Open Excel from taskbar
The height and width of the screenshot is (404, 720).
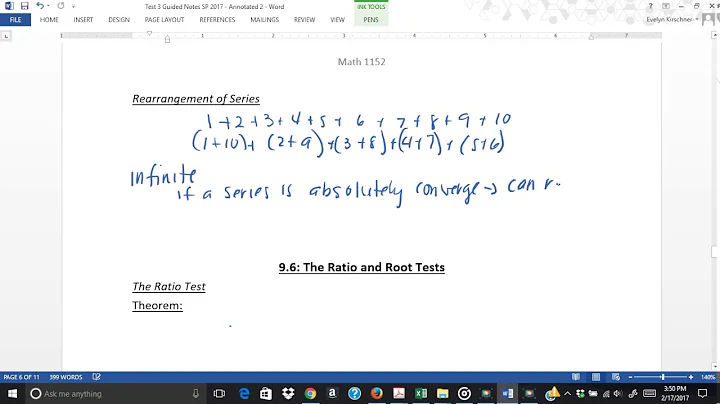(x=421, y=393)
